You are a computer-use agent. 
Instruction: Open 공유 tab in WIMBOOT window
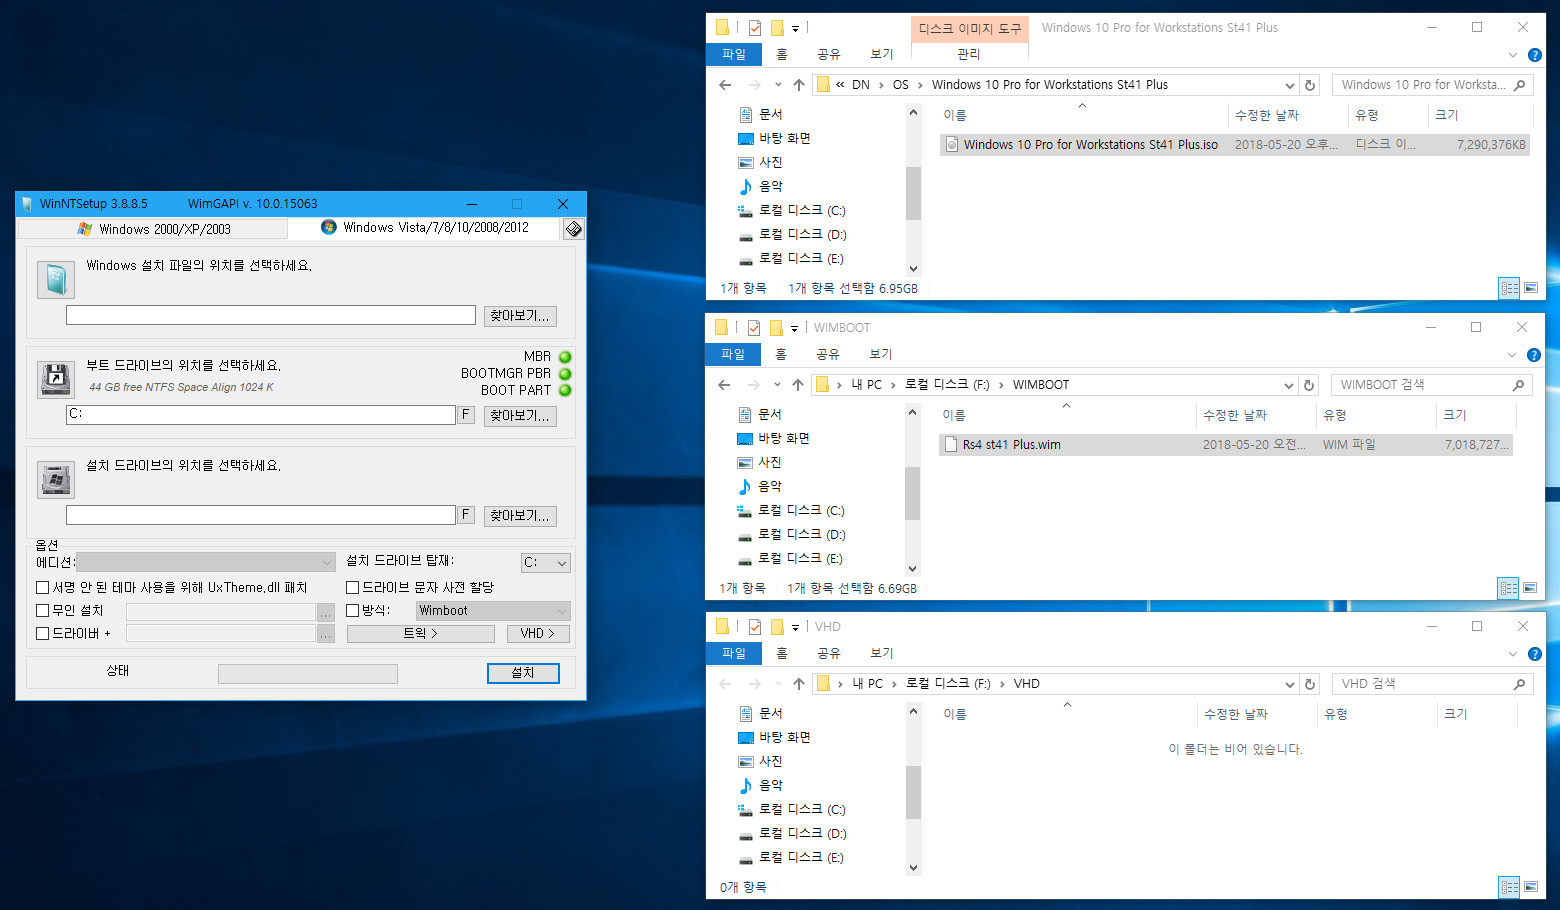coord(828,354)
